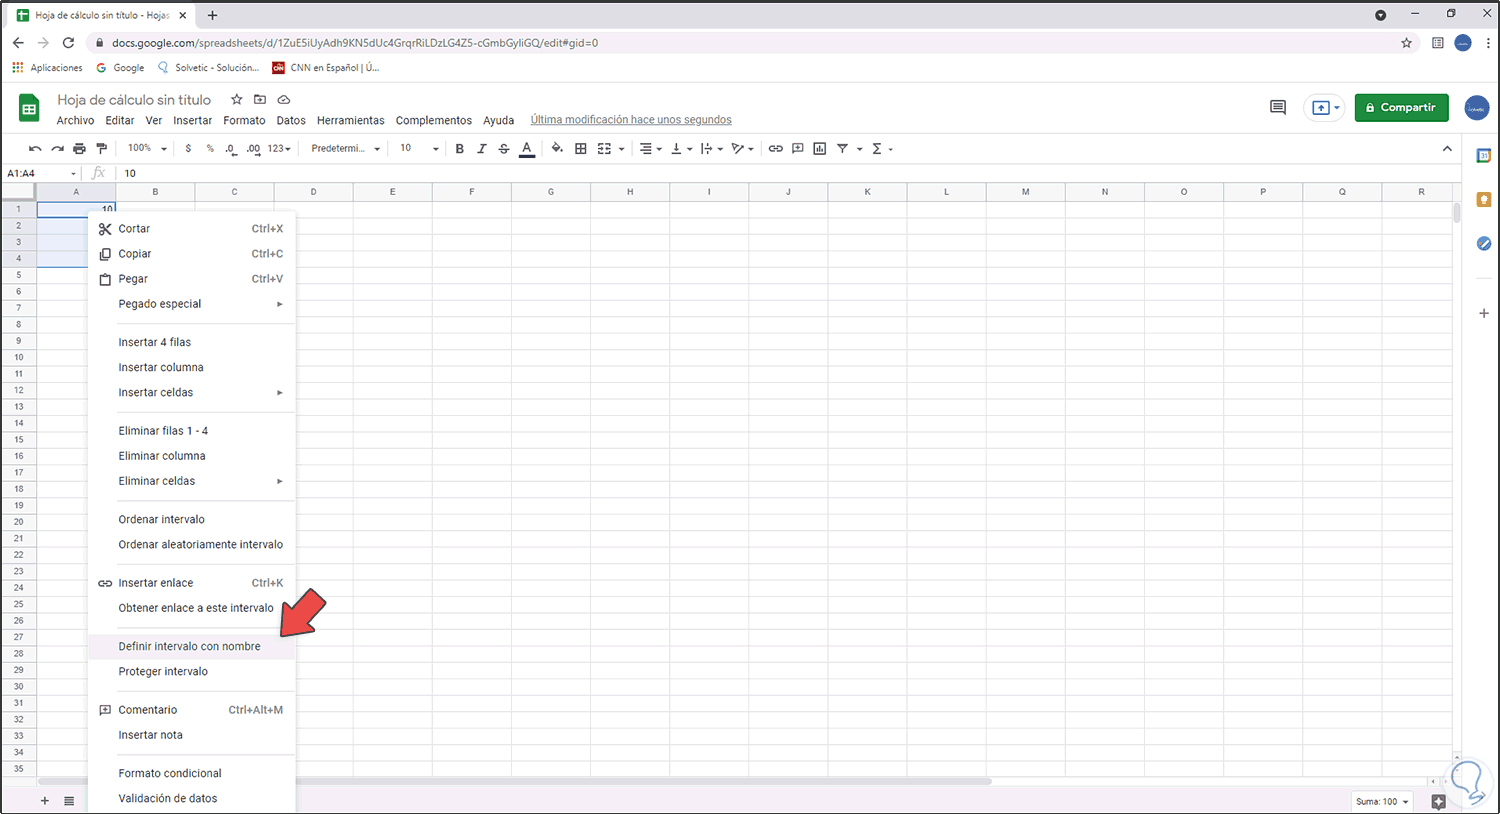Open Google Keep from the side panel

click(1484, 199)
